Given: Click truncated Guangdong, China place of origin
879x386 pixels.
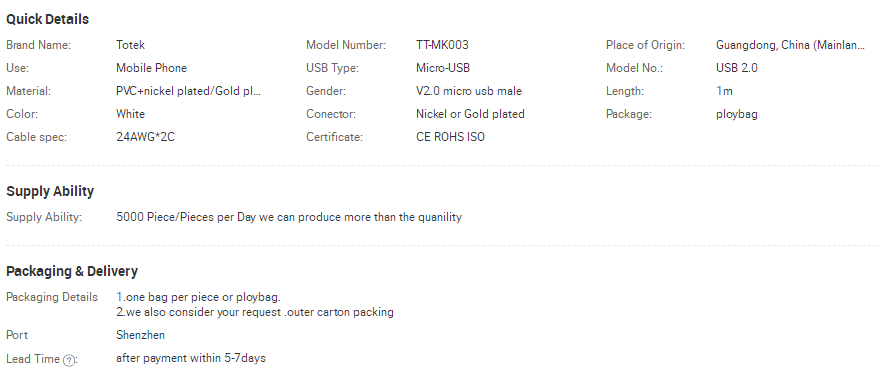Looking at the screenshot, I should (790, 45).
